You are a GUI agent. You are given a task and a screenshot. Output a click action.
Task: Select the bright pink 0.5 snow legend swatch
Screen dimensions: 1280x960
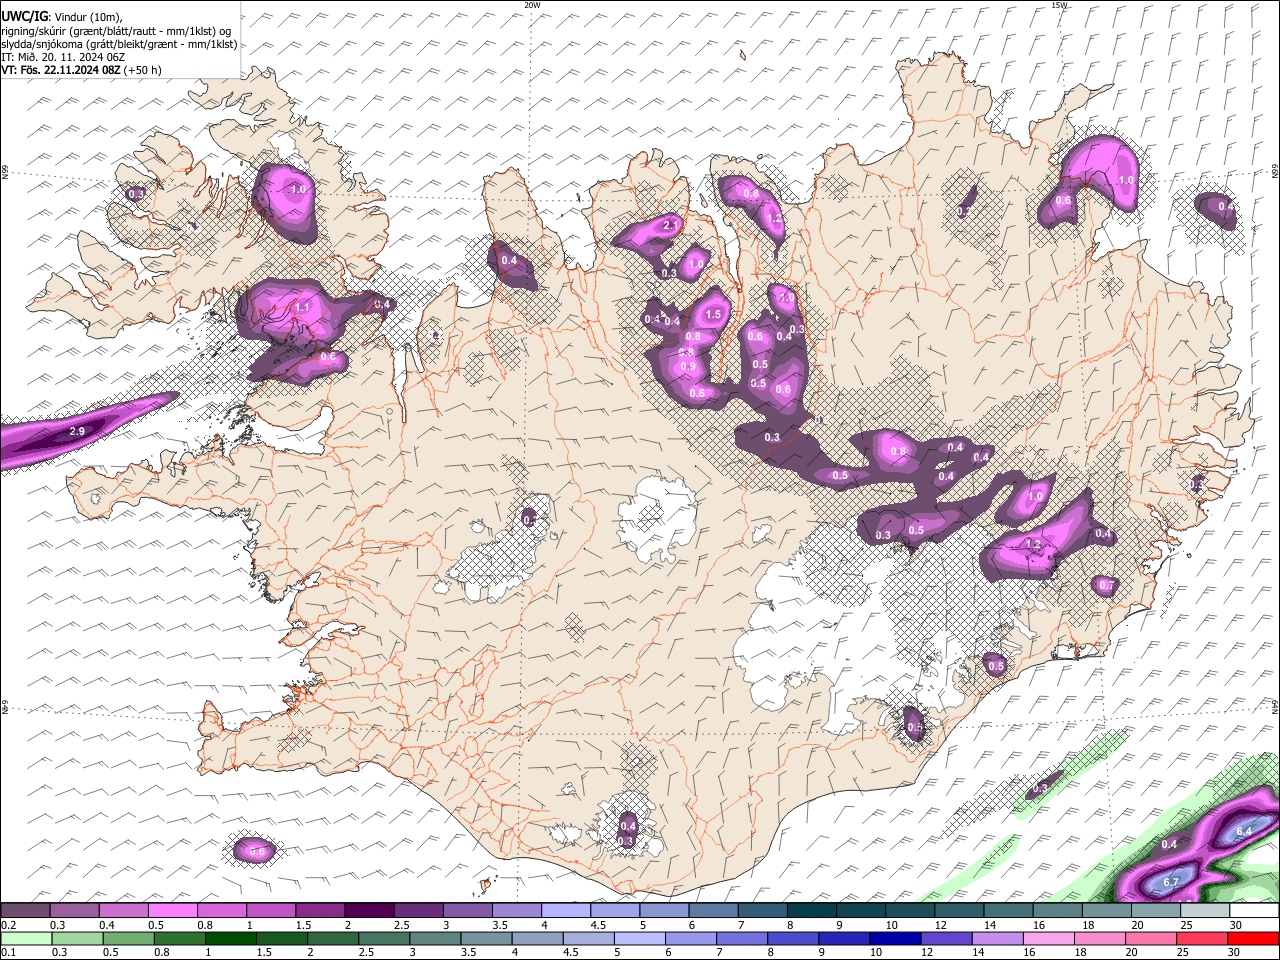[x=173, y=910]
